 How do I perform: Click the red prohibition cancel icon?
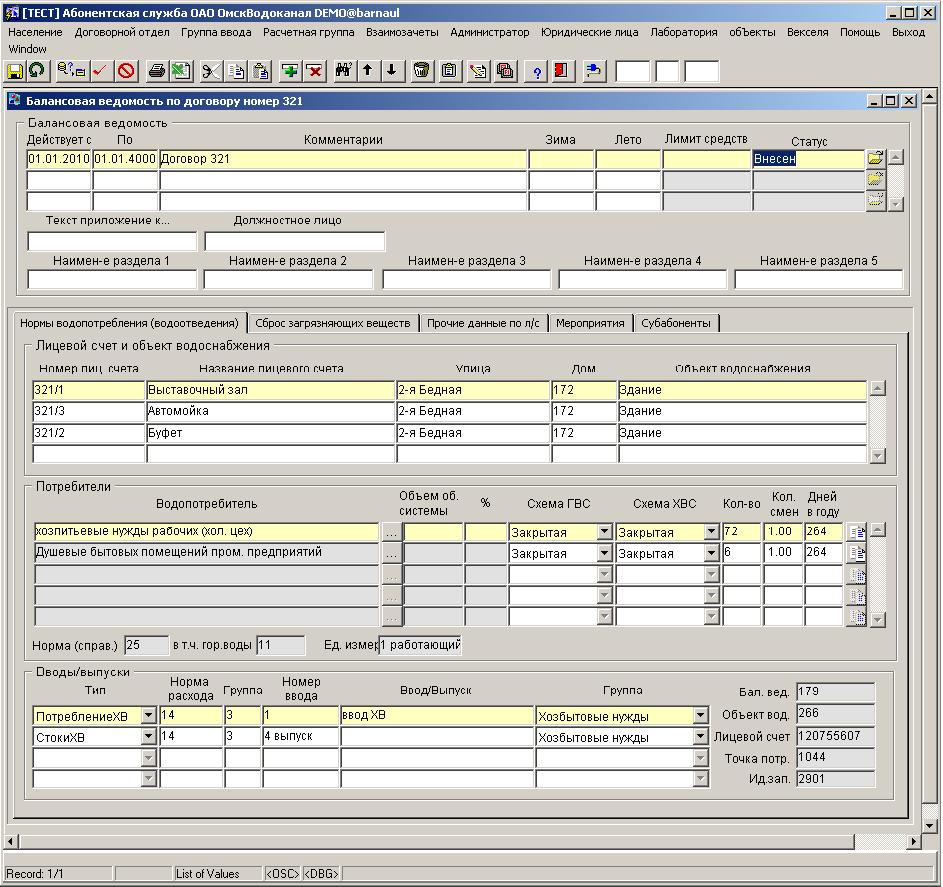(125, 71)
